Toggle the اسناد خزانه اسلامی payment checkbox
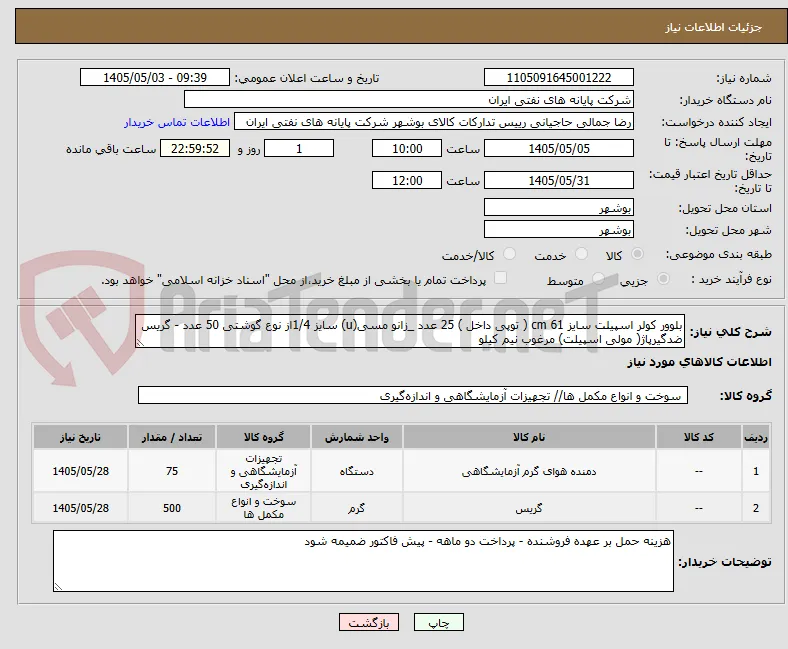Screen dimensions: 788x649 [501, 278]
